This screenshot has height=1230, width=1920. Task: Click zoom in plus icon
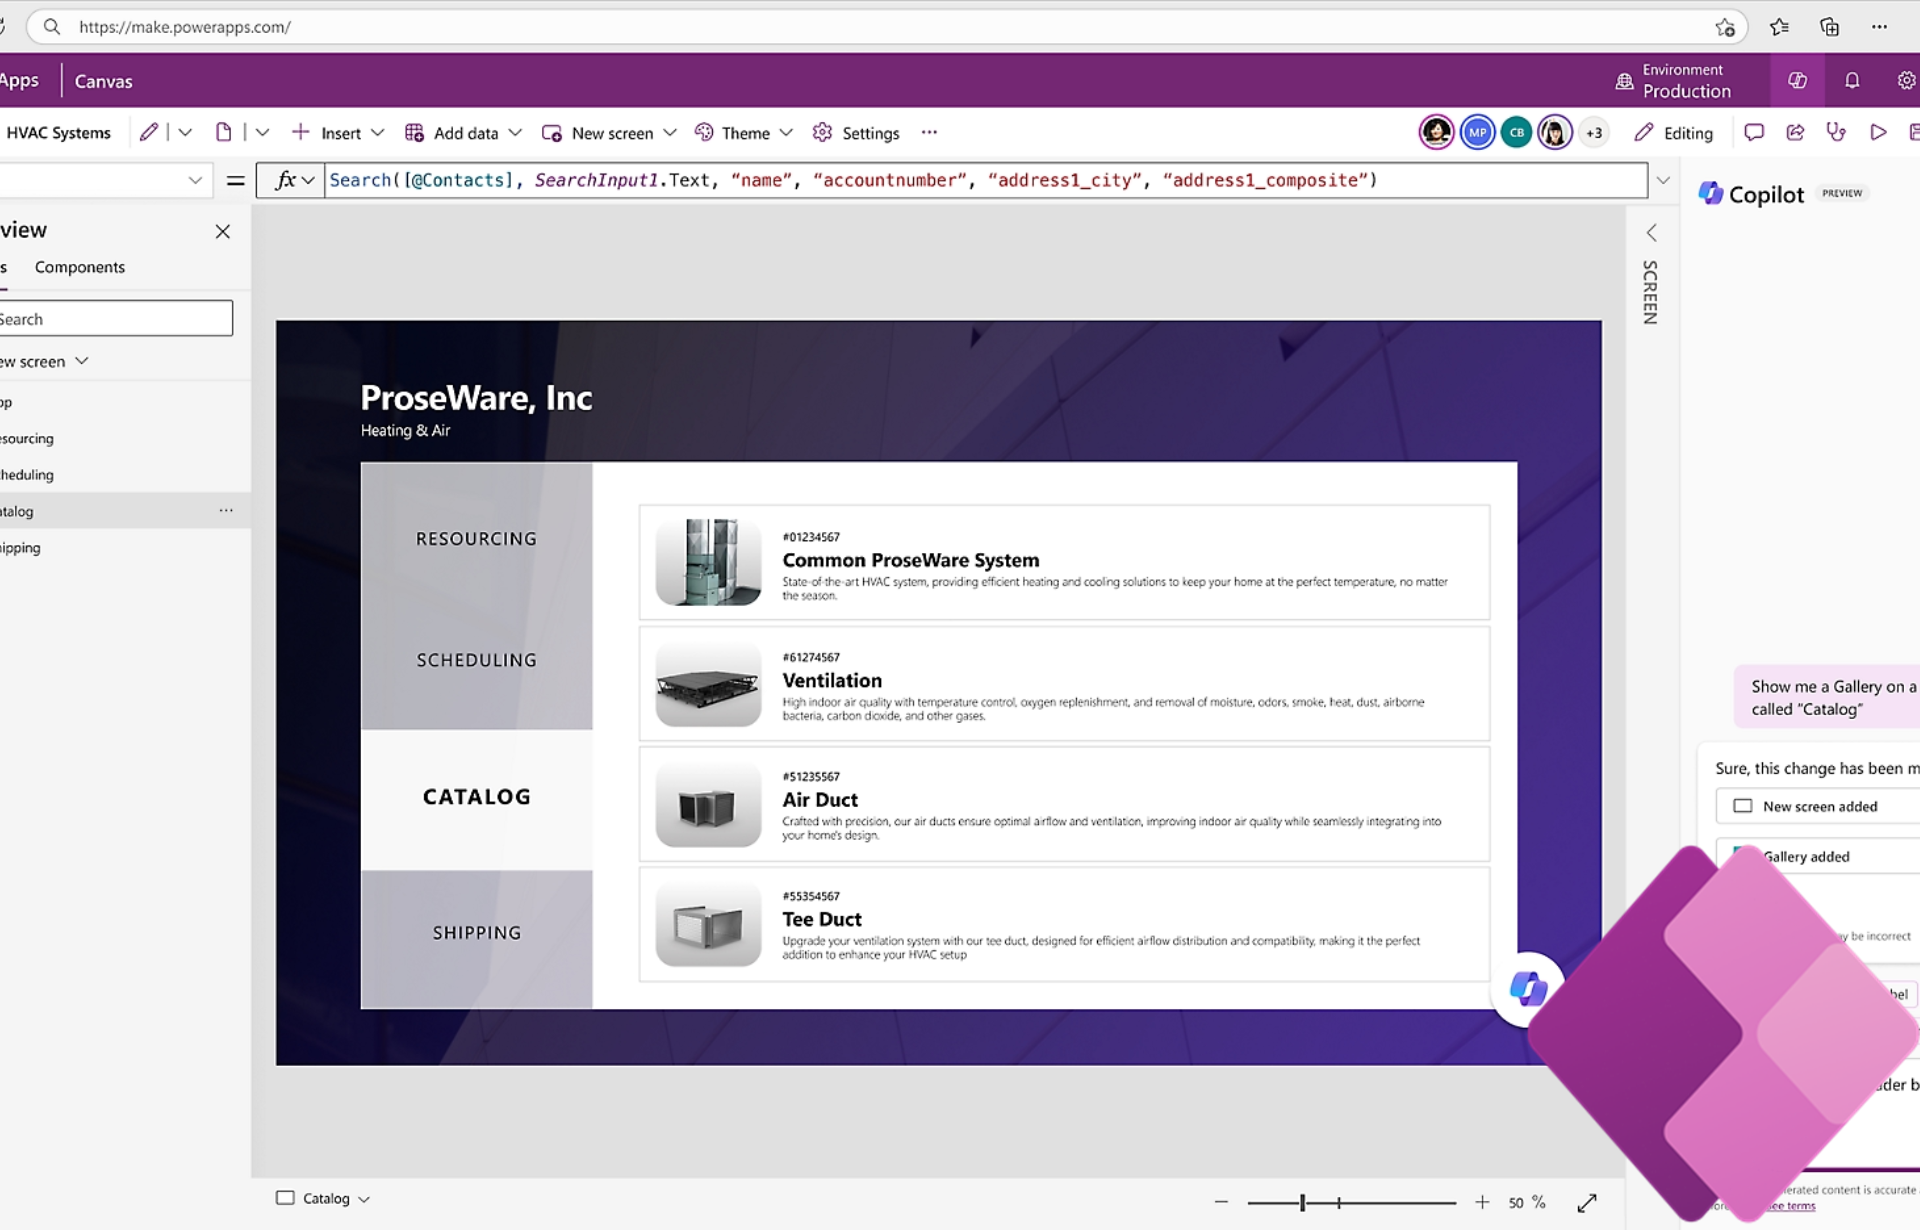pyautogui.click(x=1482, y=1202)
